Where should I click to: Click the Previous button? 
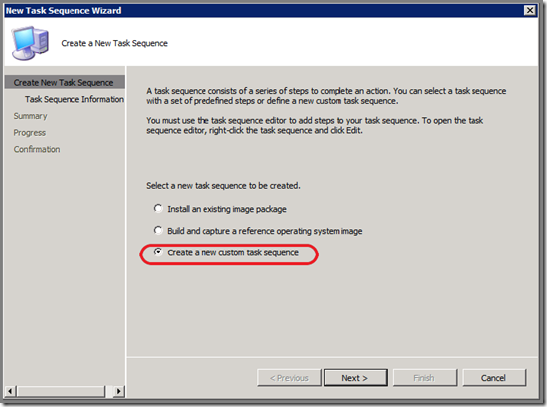click(289, 378)
